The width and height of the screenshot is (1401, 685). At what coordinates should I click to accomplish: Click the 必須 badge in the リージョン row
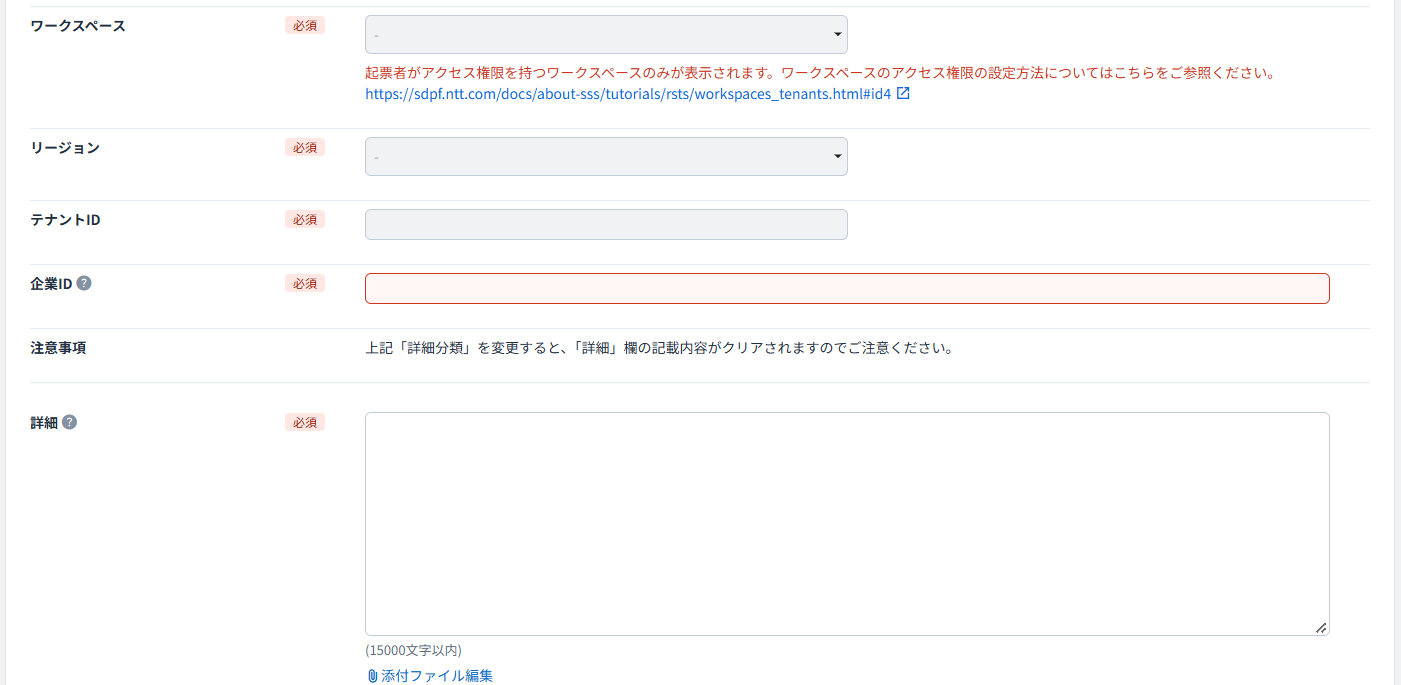[x=305, y=148]
